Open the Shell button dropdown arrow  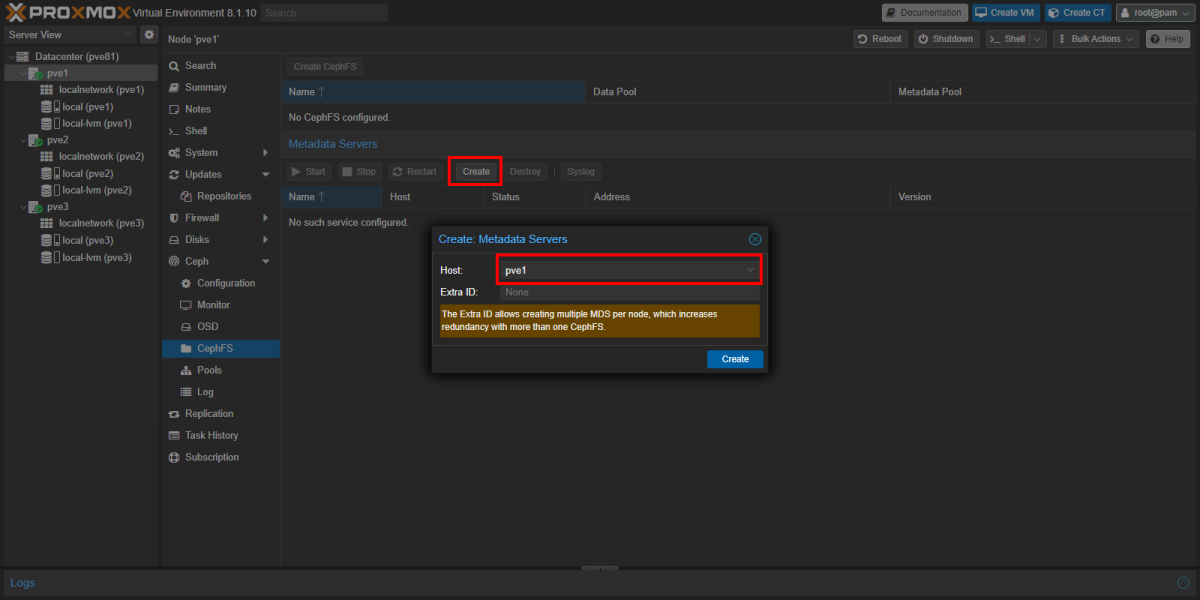pyautogui.click(x=1038, y=39)
